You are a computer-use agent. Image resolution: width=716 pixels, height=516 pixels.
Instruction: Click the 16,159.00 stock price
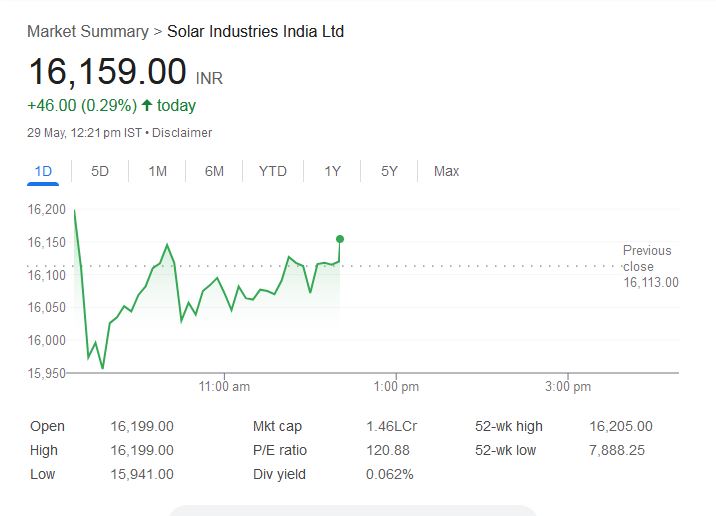[x=107, y=73]
